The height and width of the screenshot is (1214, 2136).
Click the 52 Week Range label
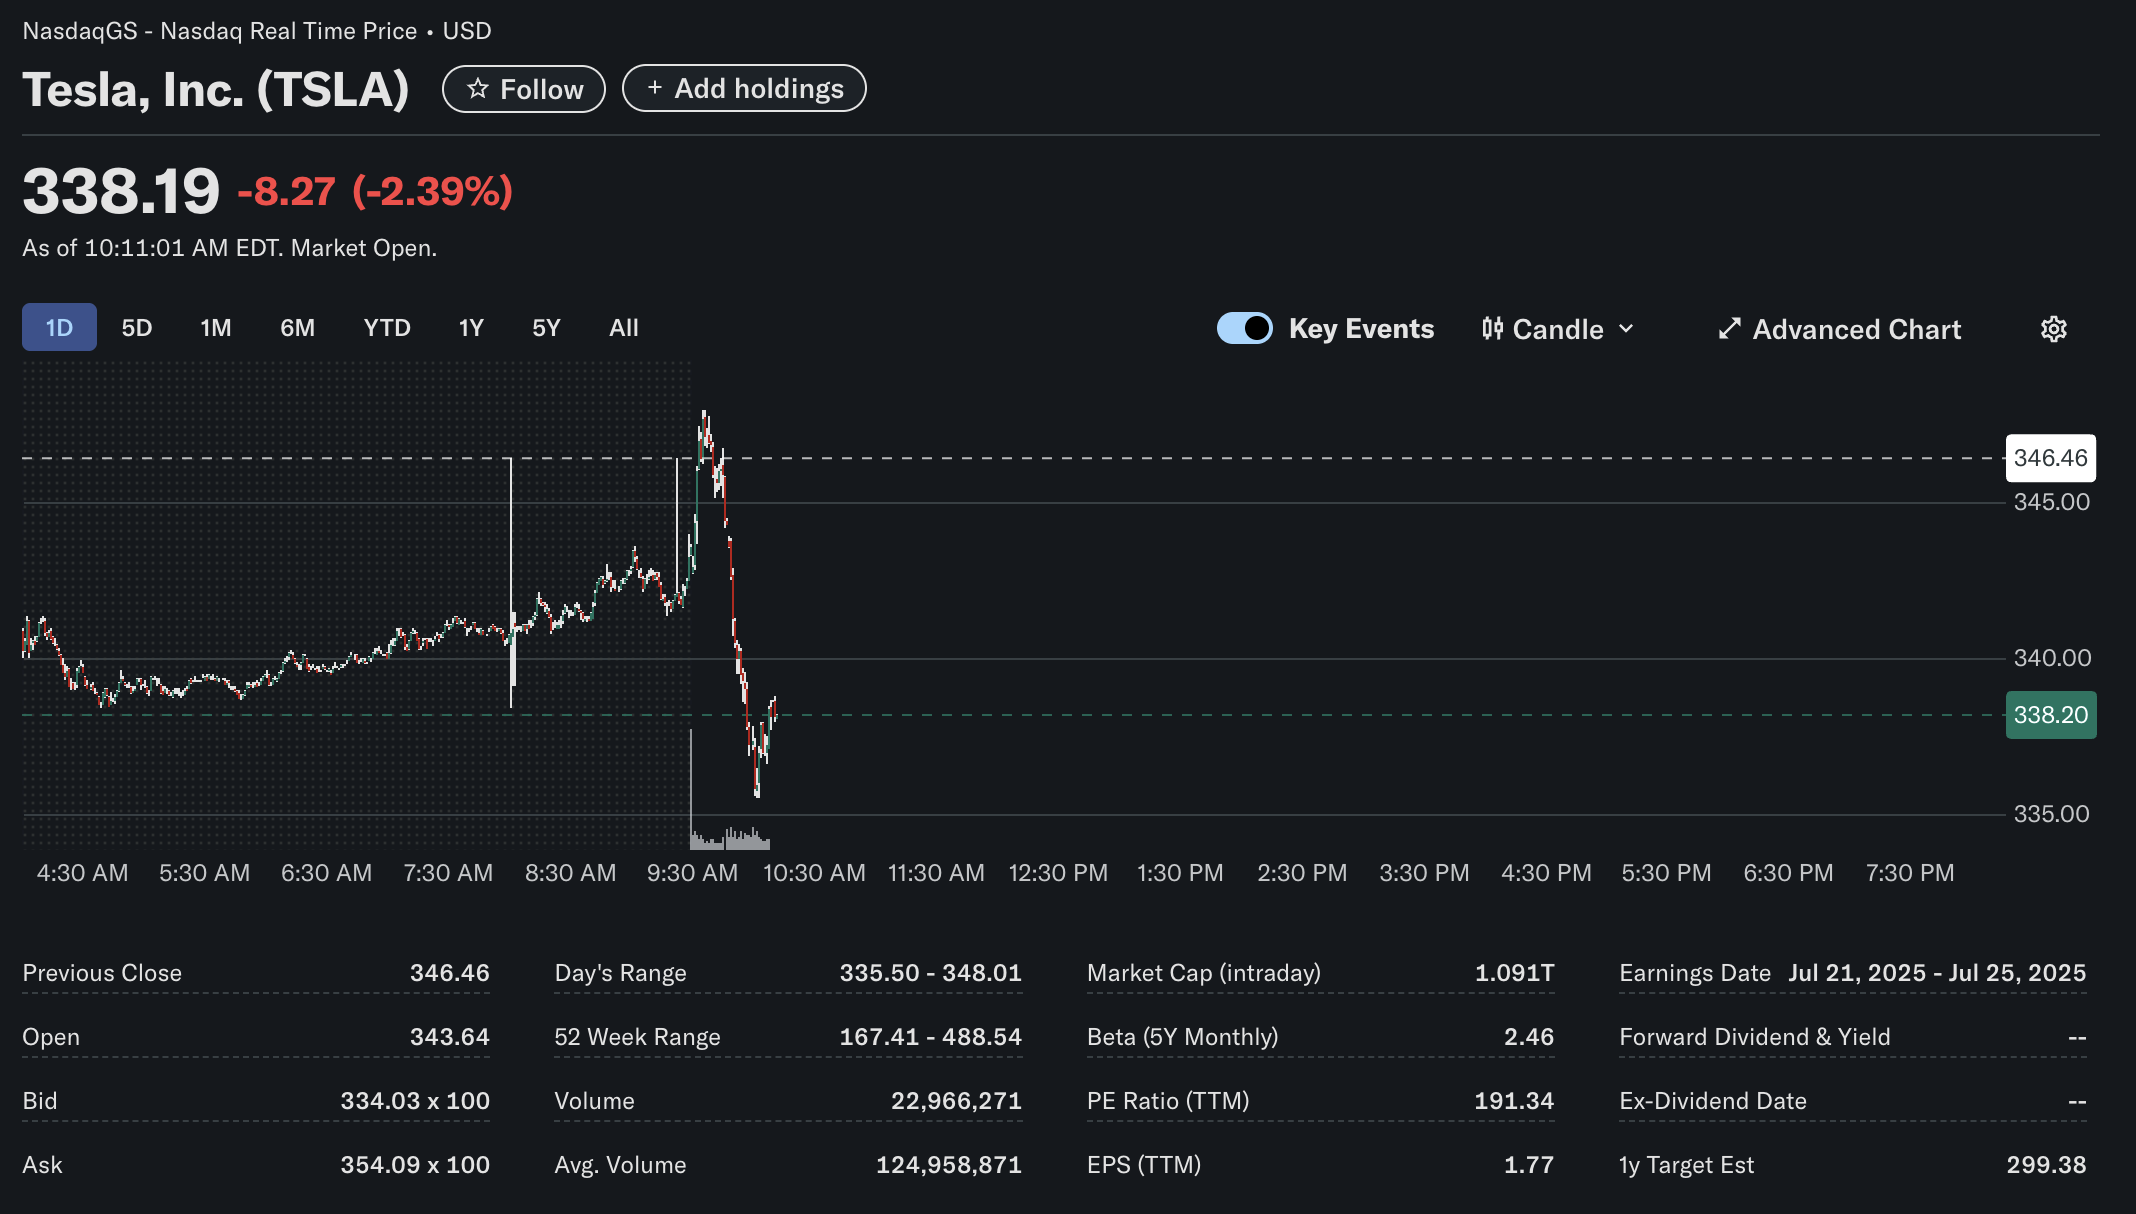(x=637, y=1037)
